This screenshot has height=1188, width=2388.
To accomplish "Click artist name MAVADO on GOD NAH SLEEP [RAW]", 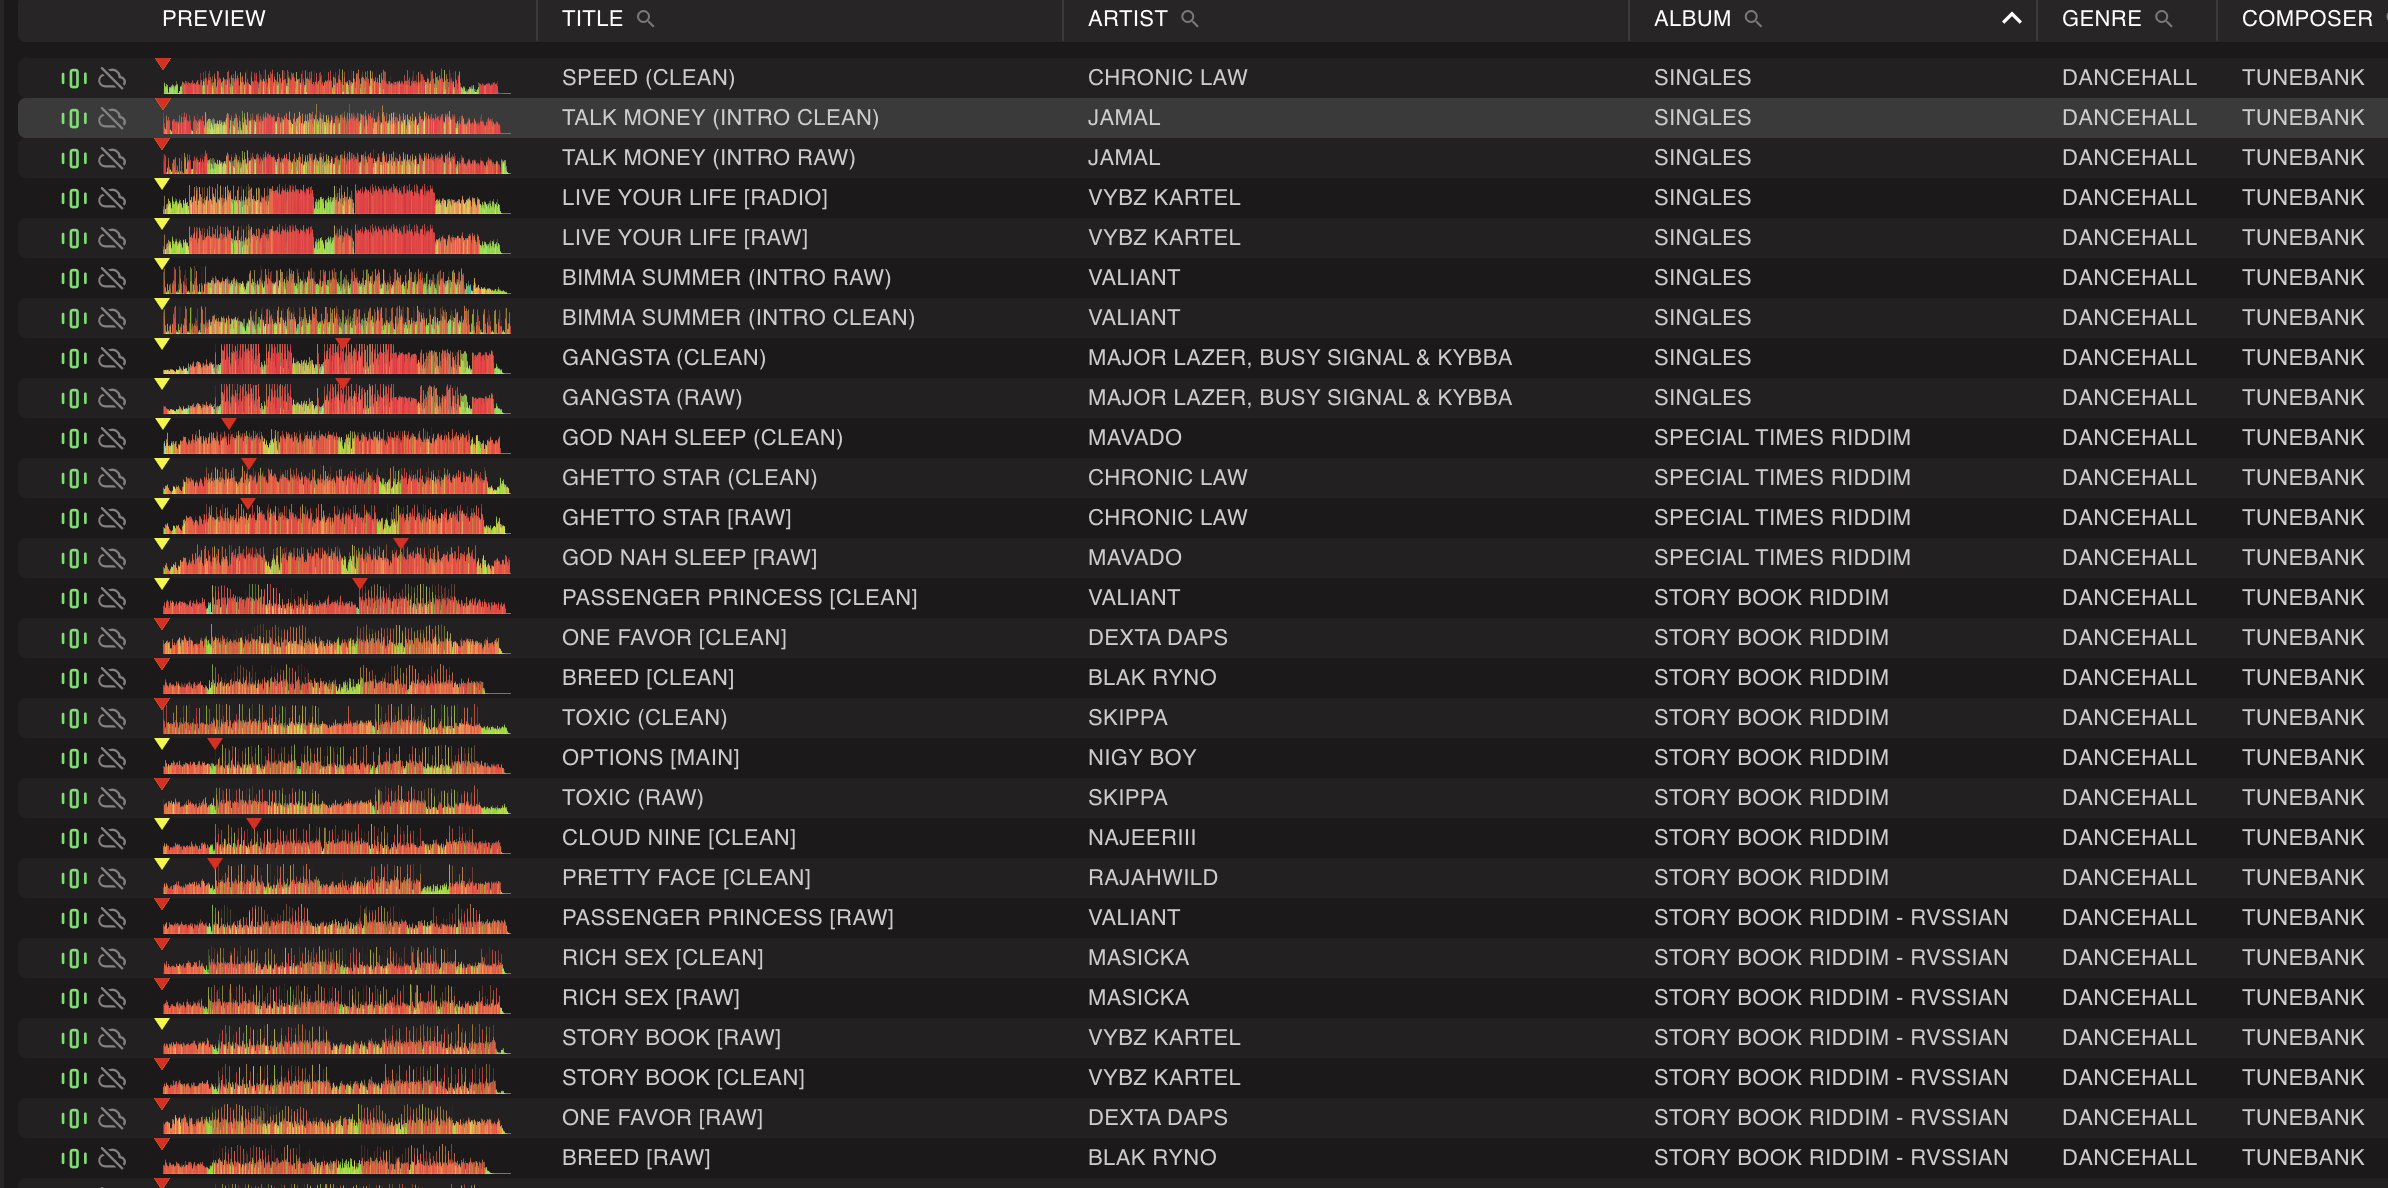I will 1134,558.
